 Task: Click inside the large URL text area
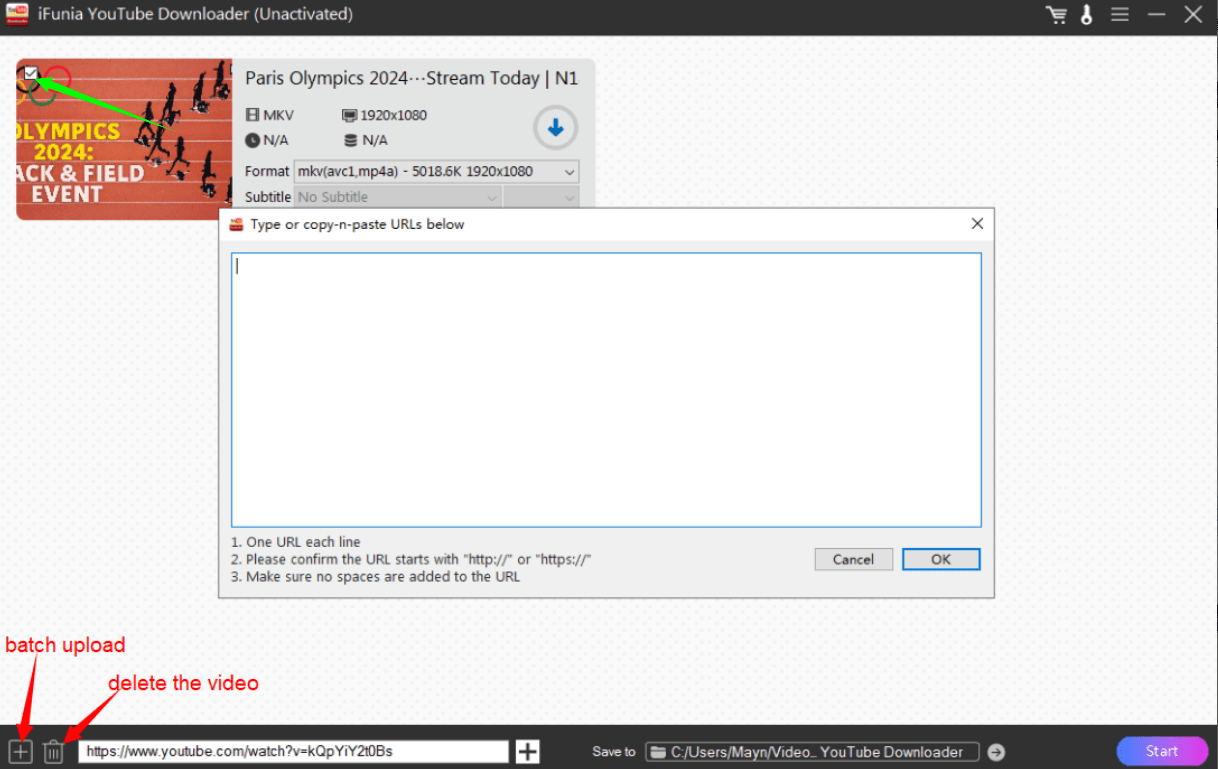click(x=606, y=390)
